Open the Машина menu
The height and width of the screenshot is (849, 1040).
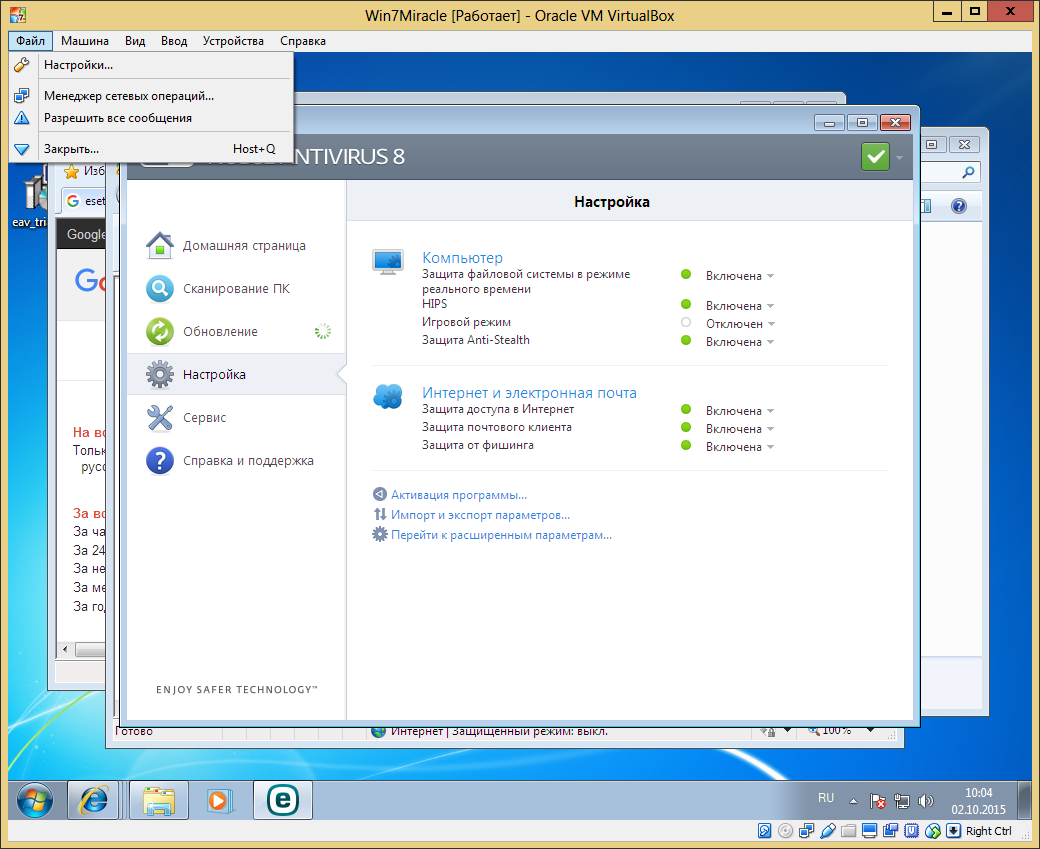[x=85, y=40]
